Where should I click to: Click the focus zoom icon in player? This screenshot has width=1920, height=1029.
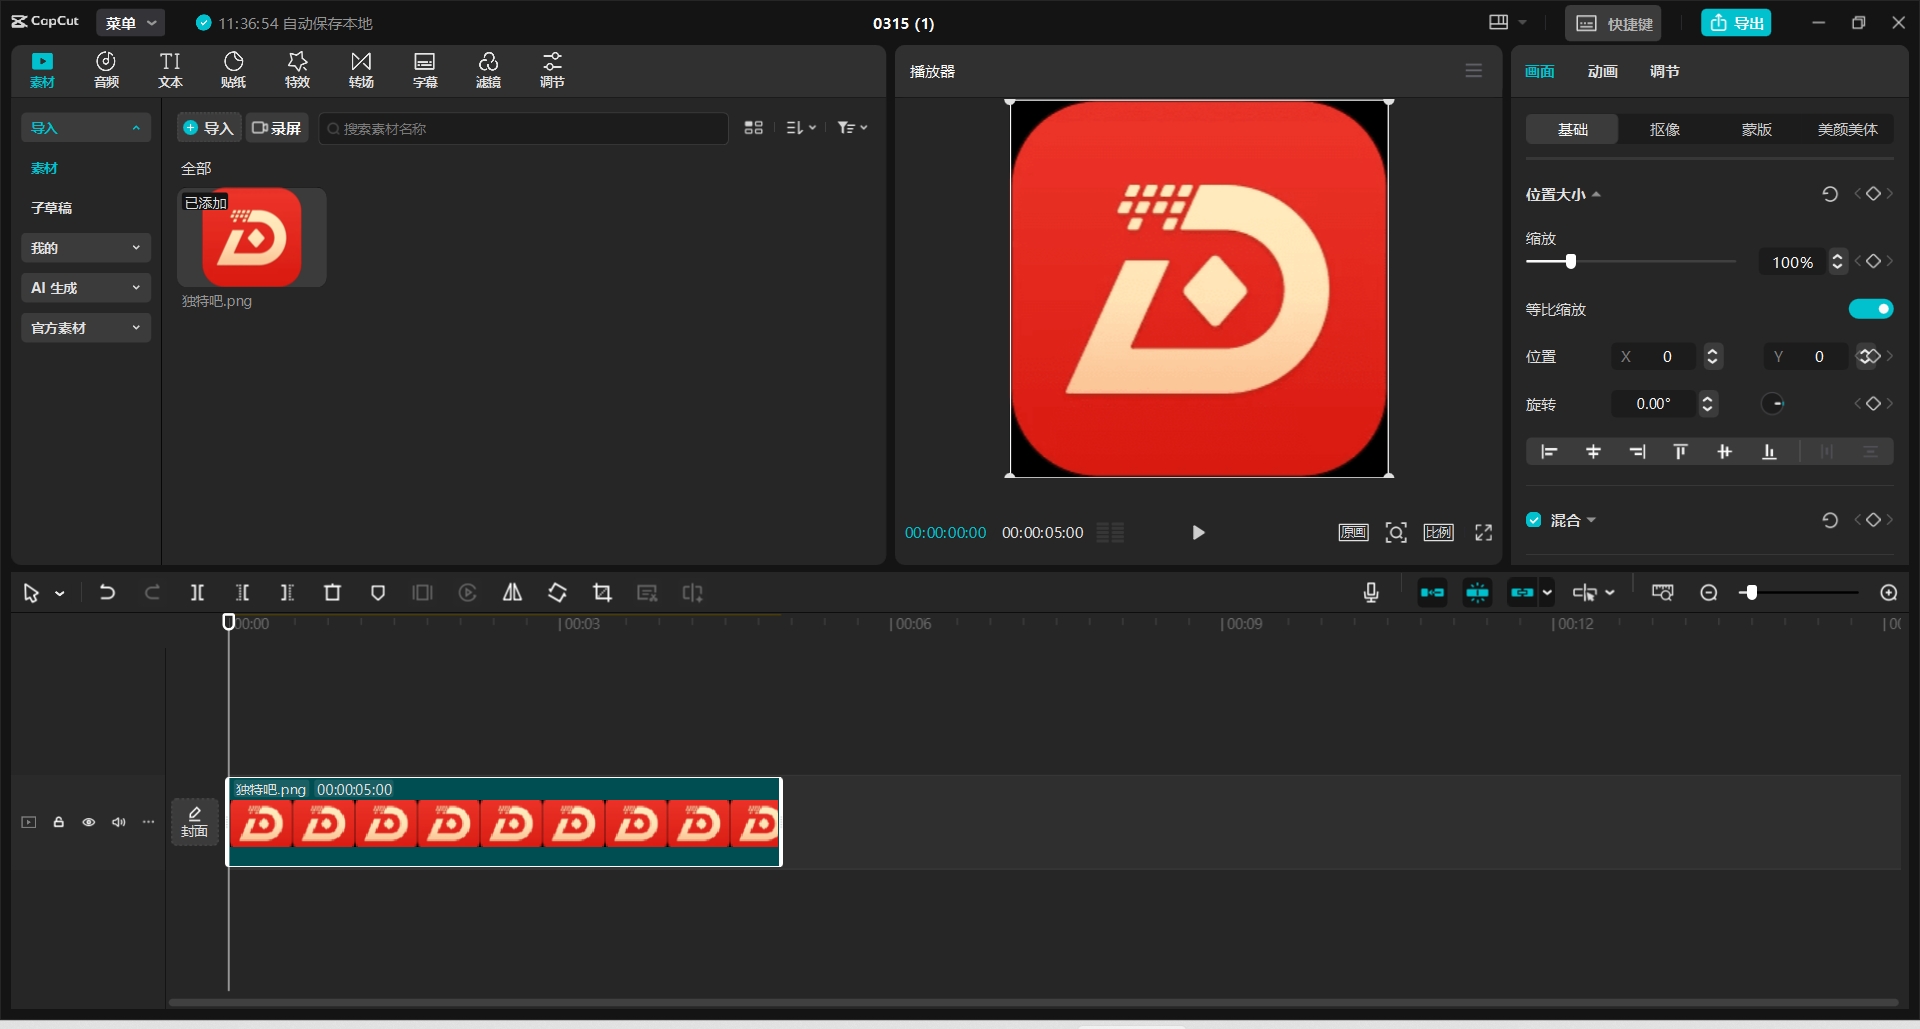click(1396, 533)
